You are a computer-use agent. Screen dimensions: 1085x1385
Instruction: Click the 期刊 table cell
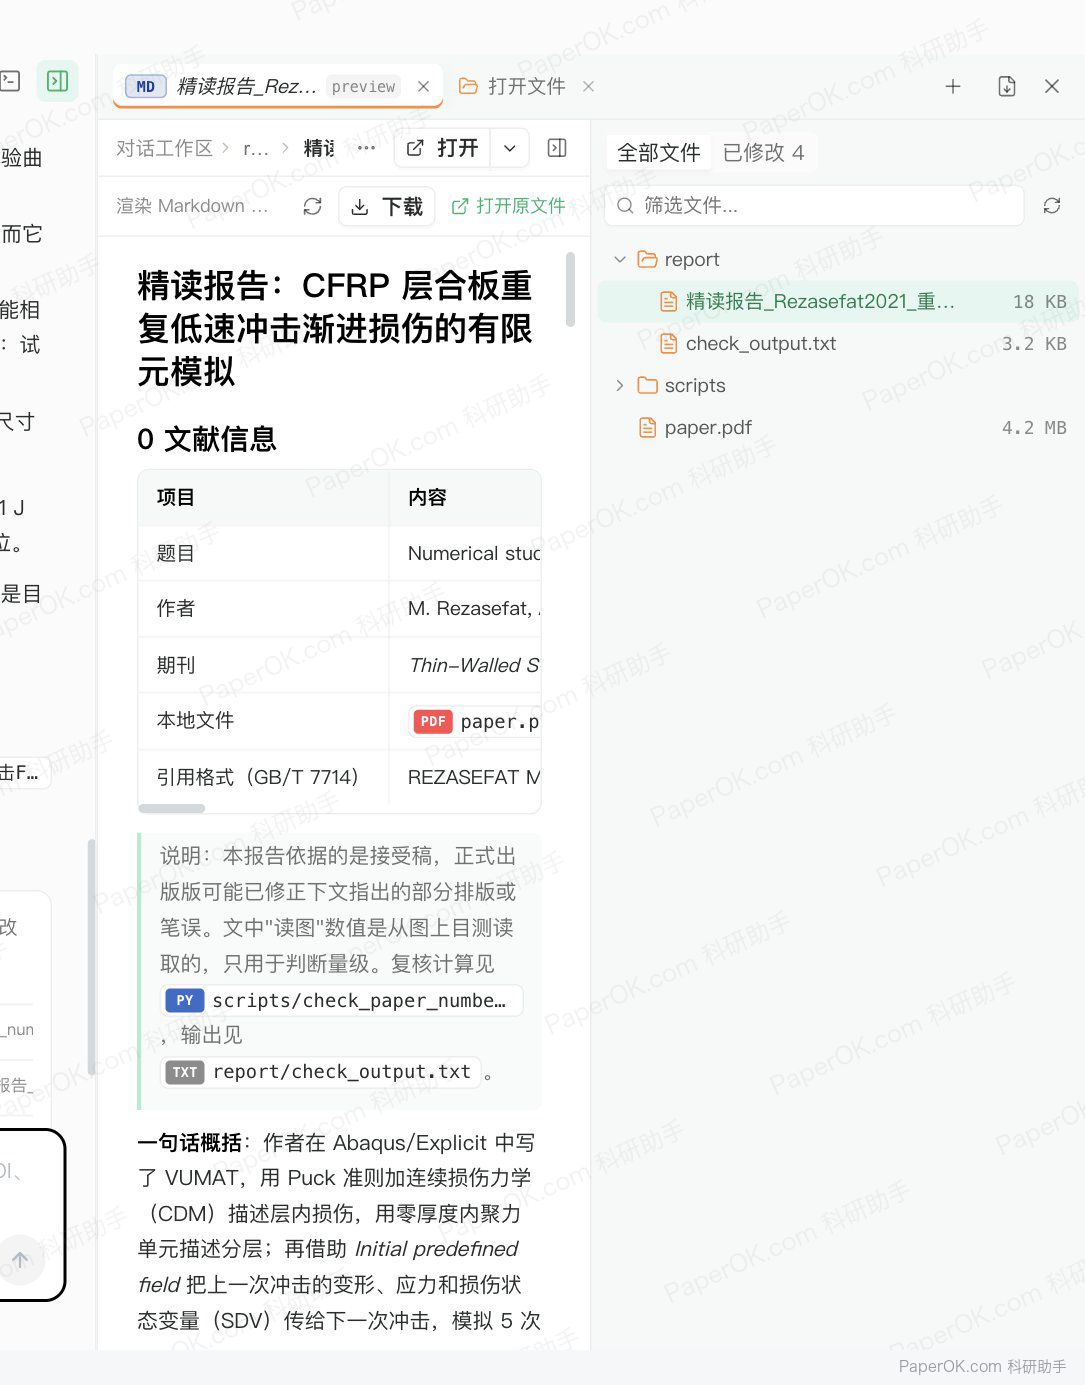[x=263, y=665]
